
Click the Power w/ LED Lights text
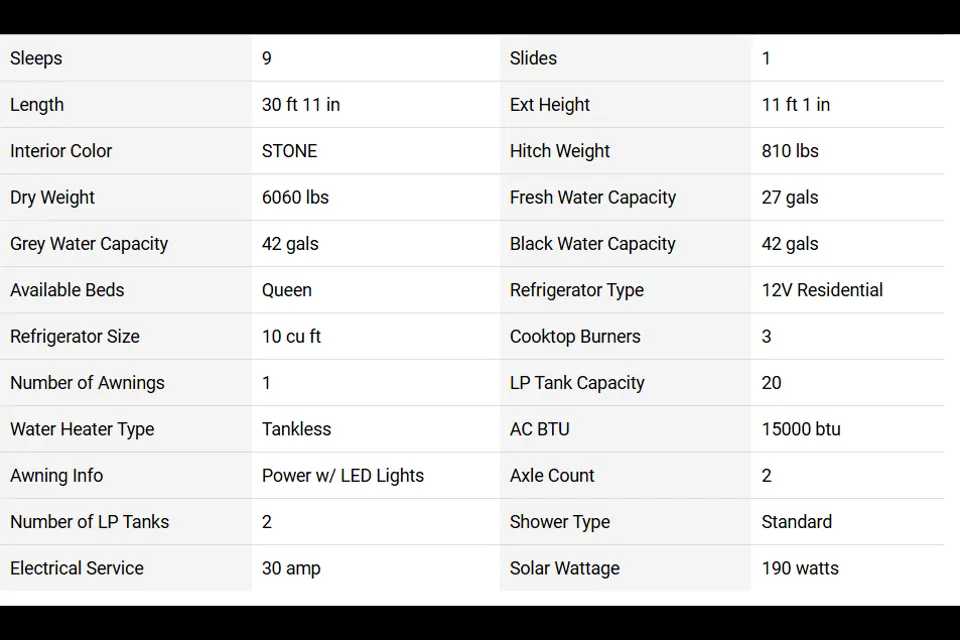tap(342, 475)
